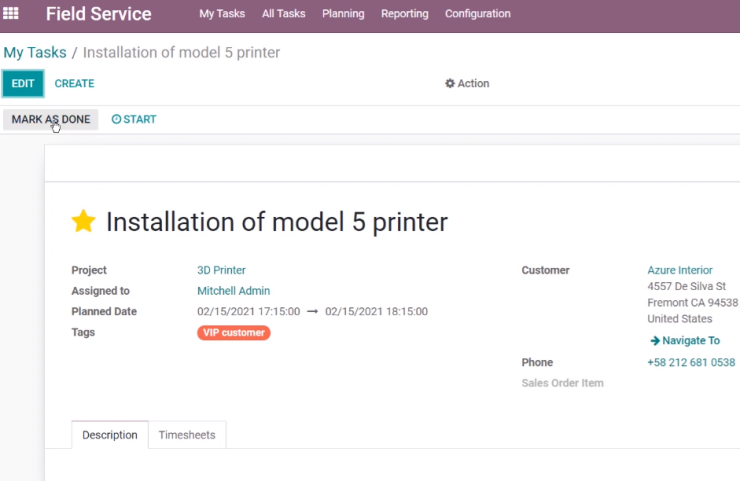Start the task timer with START
This screenshot has width=740, height=481.
click(134, 119)
